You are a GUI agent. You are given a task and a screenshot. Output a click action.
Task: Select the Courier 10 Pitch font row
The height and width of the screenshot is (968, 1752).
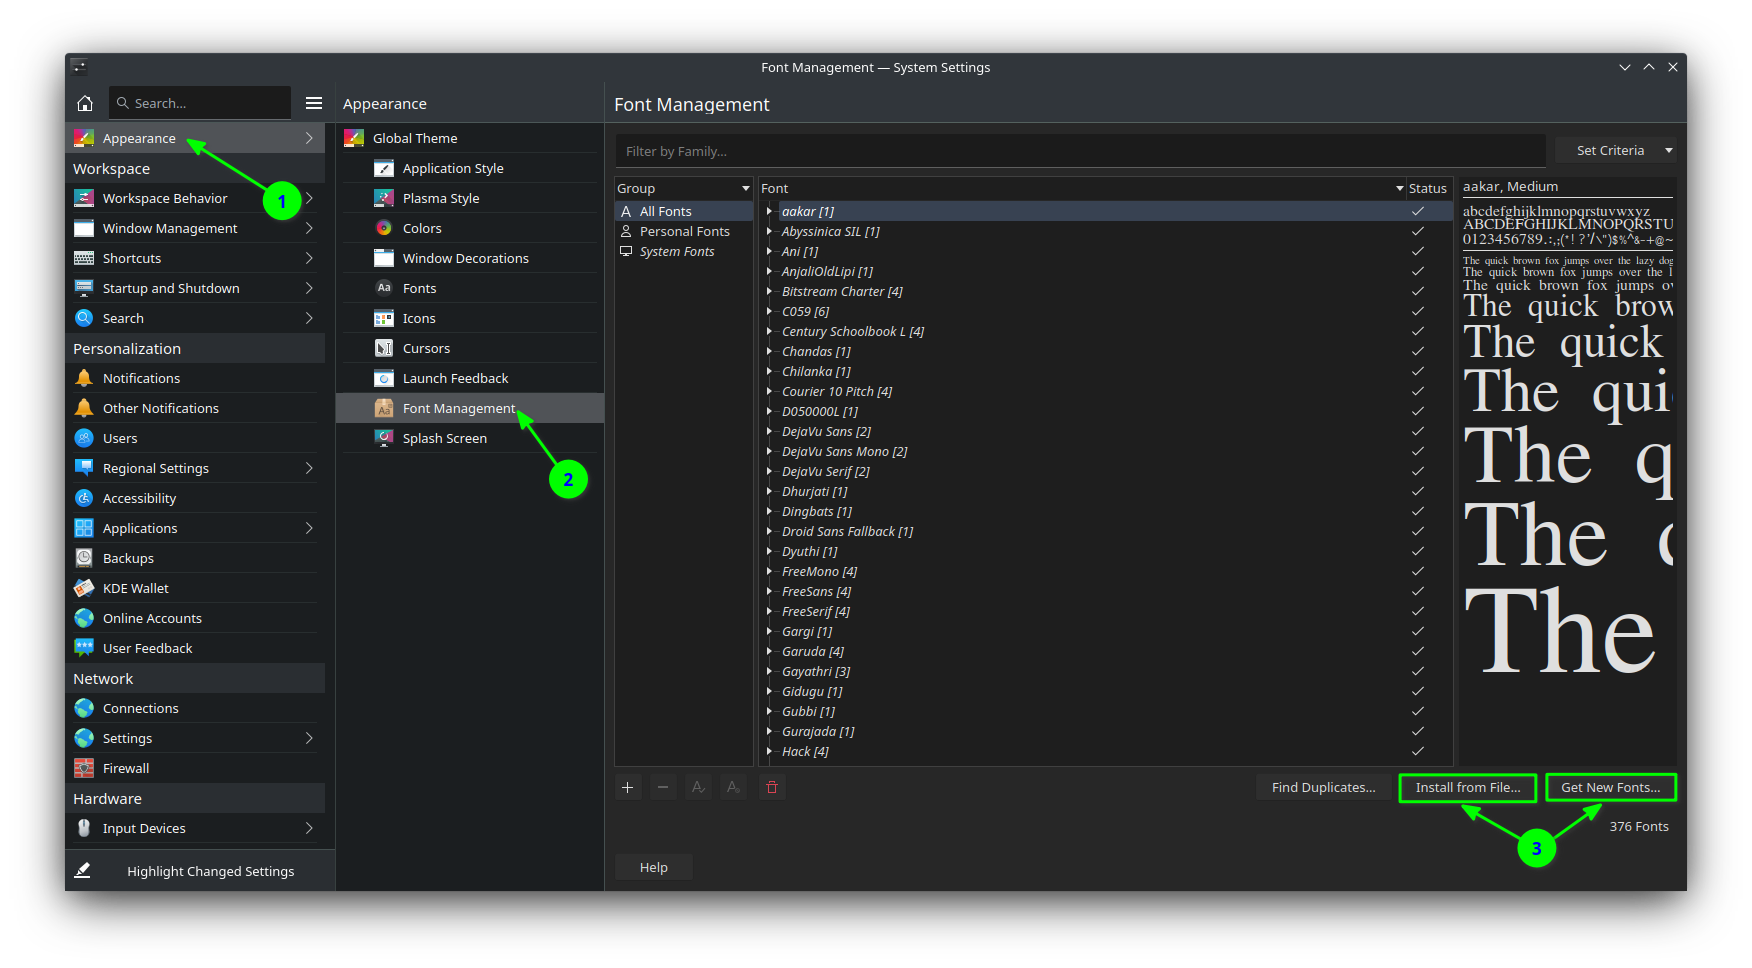tap(1105, 391)
